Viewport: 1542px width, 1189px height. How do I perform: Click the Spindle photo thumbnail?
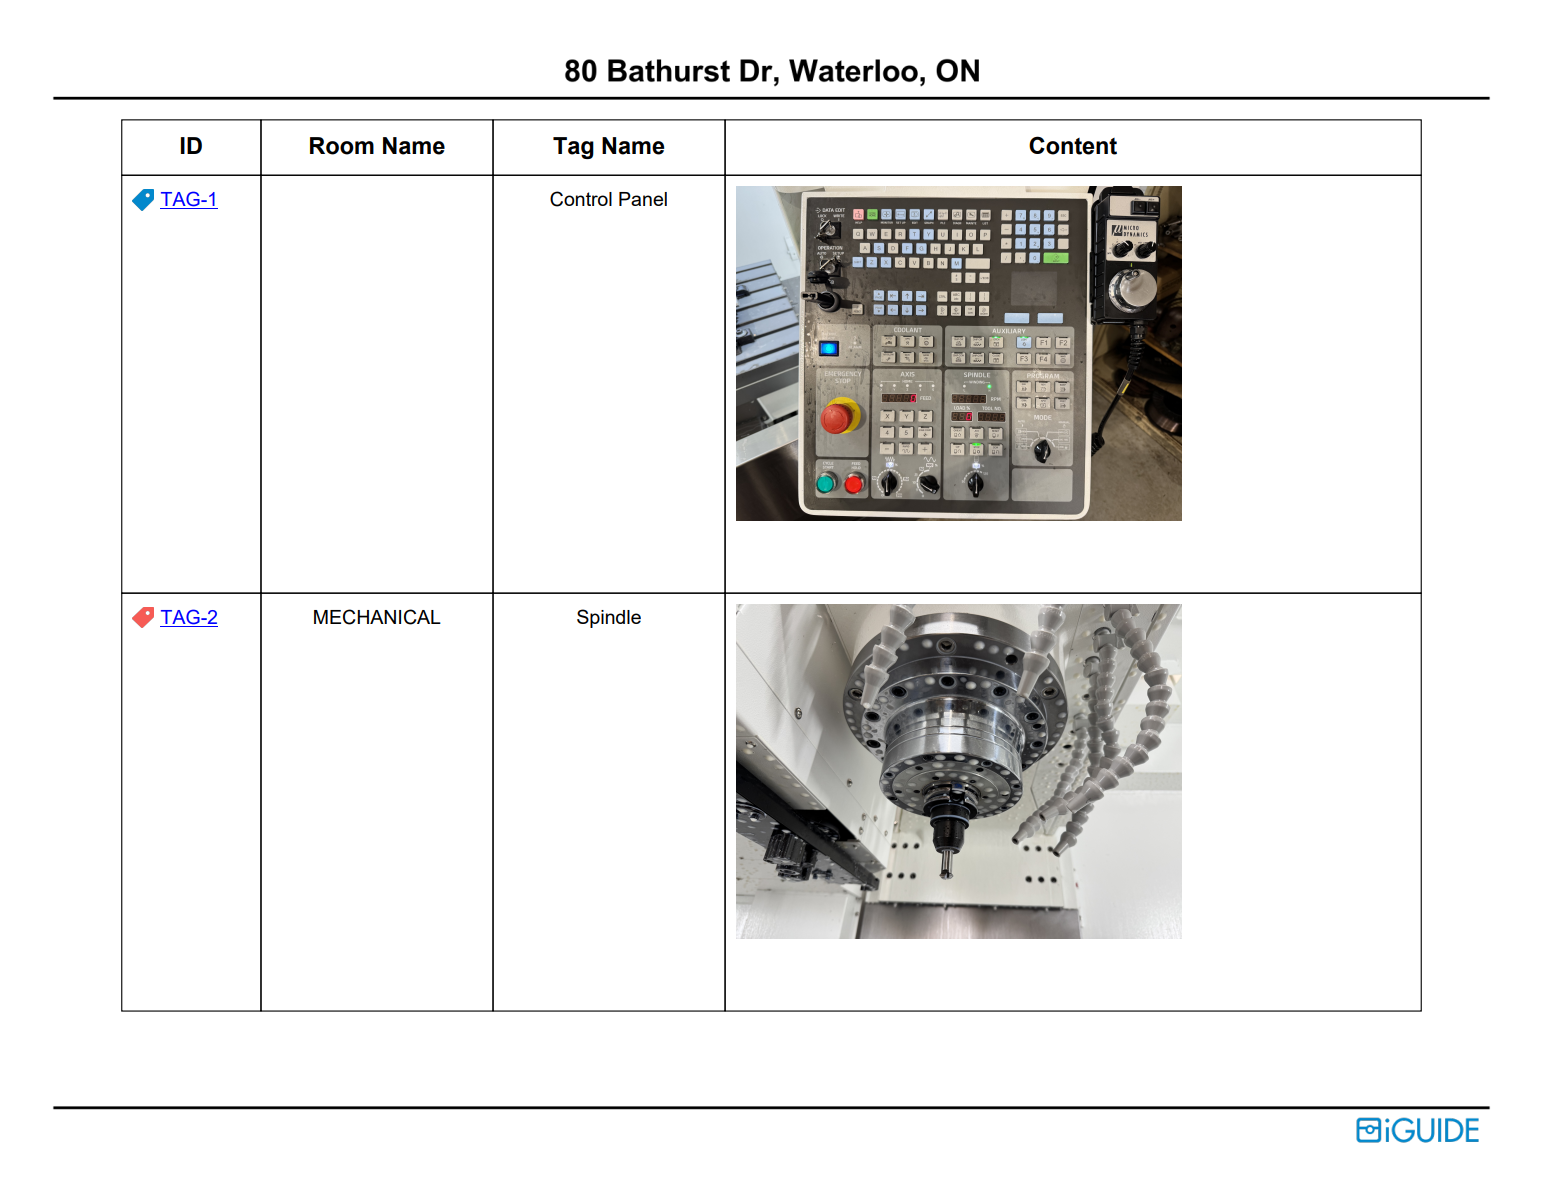(958, 771)
